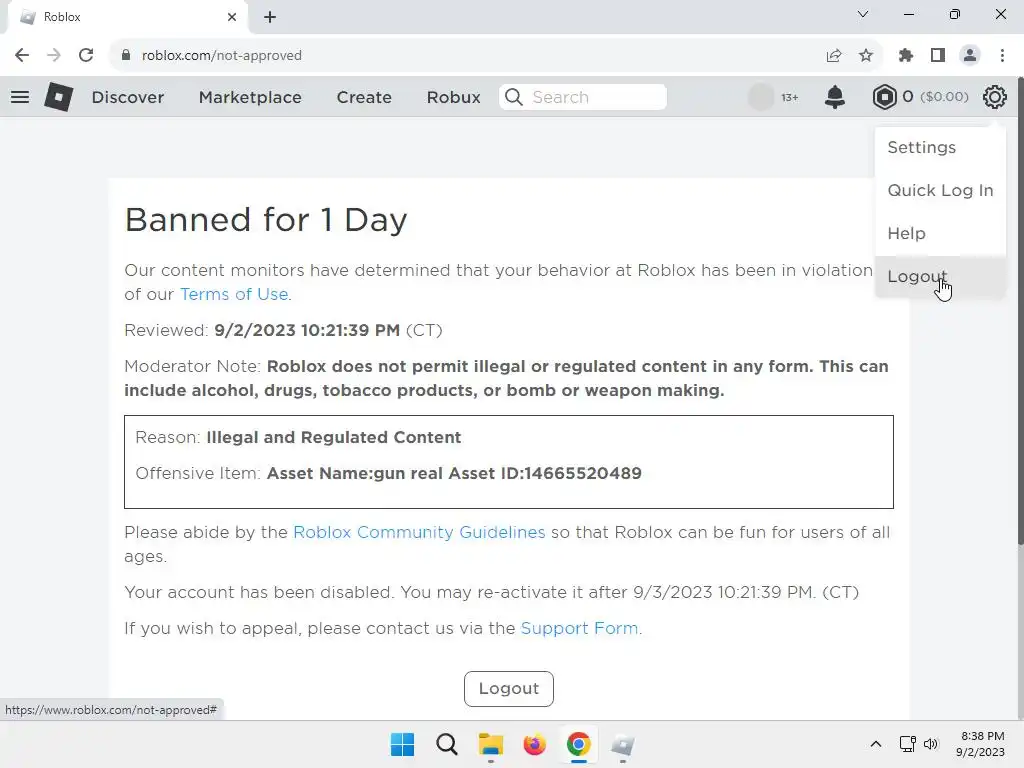Viewport: 1024px width, 768px height.
Task: Toggle the Chrome side panel icon
Action: (x=938, y=56)
